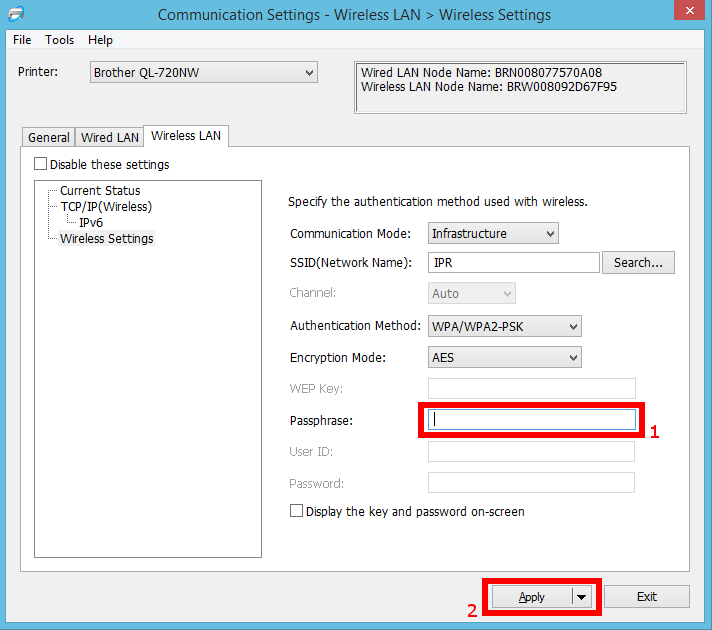The image size is (712, 630).
Task: Switch to the Wired LAN tab
Action: 110,137
